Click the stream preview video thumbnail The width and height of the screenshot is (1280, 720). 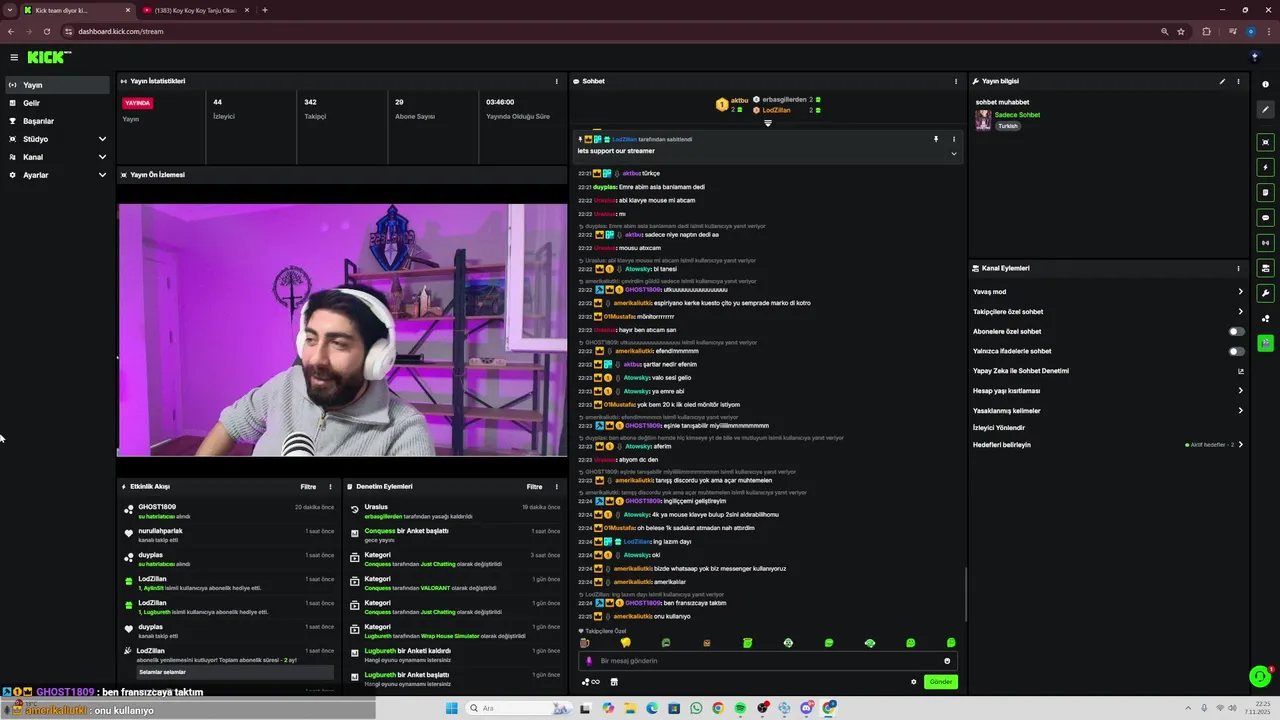tap(342, 330)
